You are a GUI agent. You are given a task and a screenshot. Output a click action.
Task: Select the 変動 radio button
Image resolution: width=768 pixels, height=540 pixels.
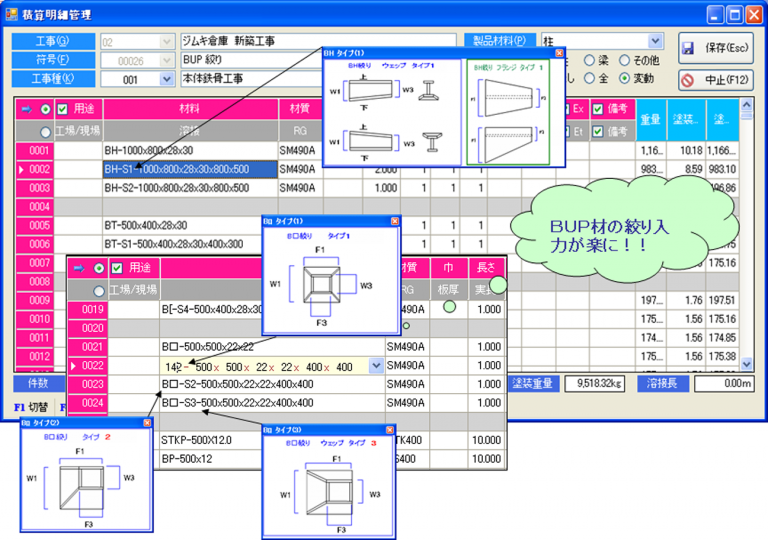624,78
